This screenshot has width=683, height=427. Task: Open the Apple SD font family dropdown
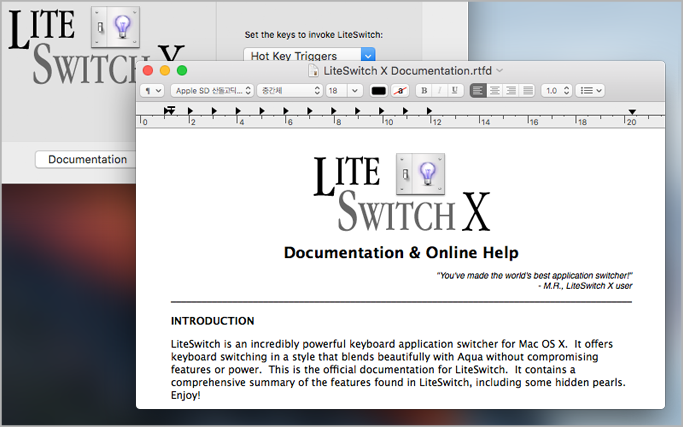click(212, 91)
